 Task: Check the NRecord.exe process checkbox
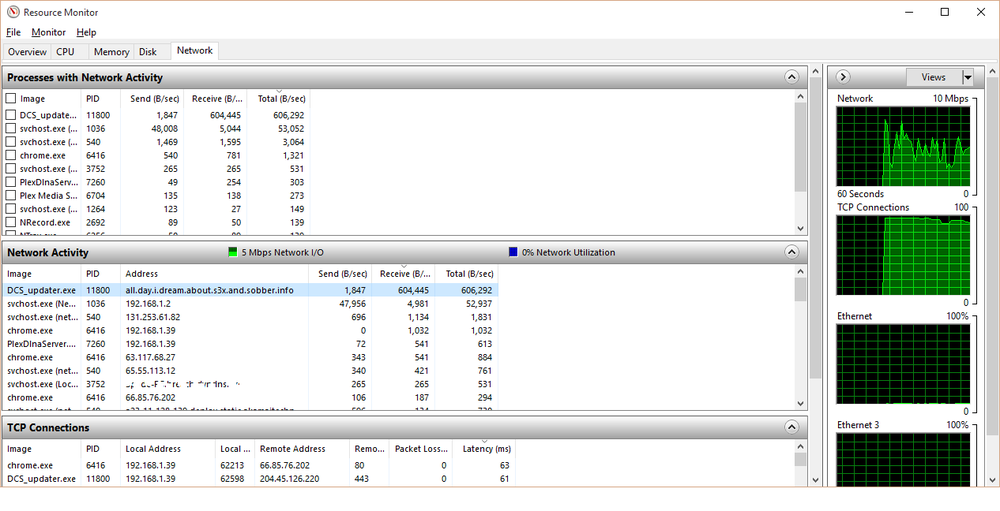coord(11,222)
